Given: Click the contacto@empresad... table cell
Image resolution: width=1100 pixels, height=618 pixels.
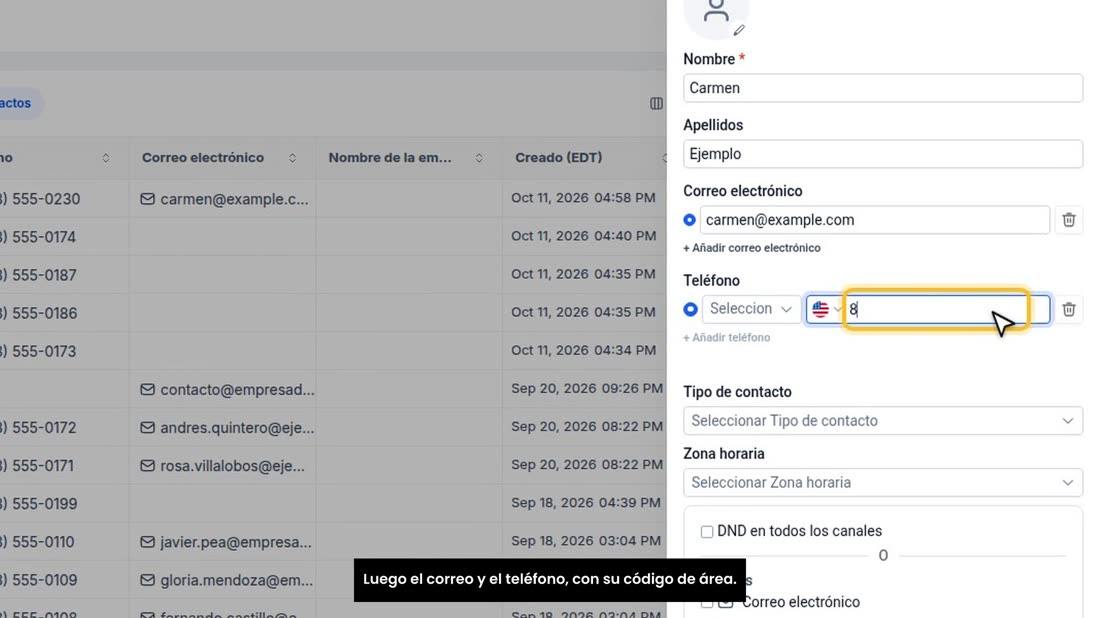Looking at the screenshot, I should pos(222,389).
